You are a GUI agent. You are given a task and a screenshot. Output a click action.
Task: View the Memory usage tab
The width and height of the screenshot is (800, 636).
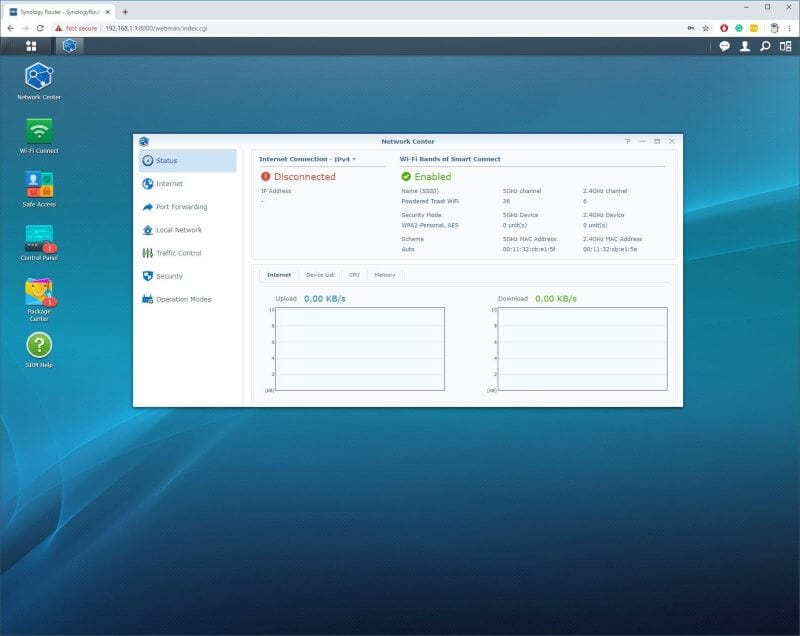(384, 274)
